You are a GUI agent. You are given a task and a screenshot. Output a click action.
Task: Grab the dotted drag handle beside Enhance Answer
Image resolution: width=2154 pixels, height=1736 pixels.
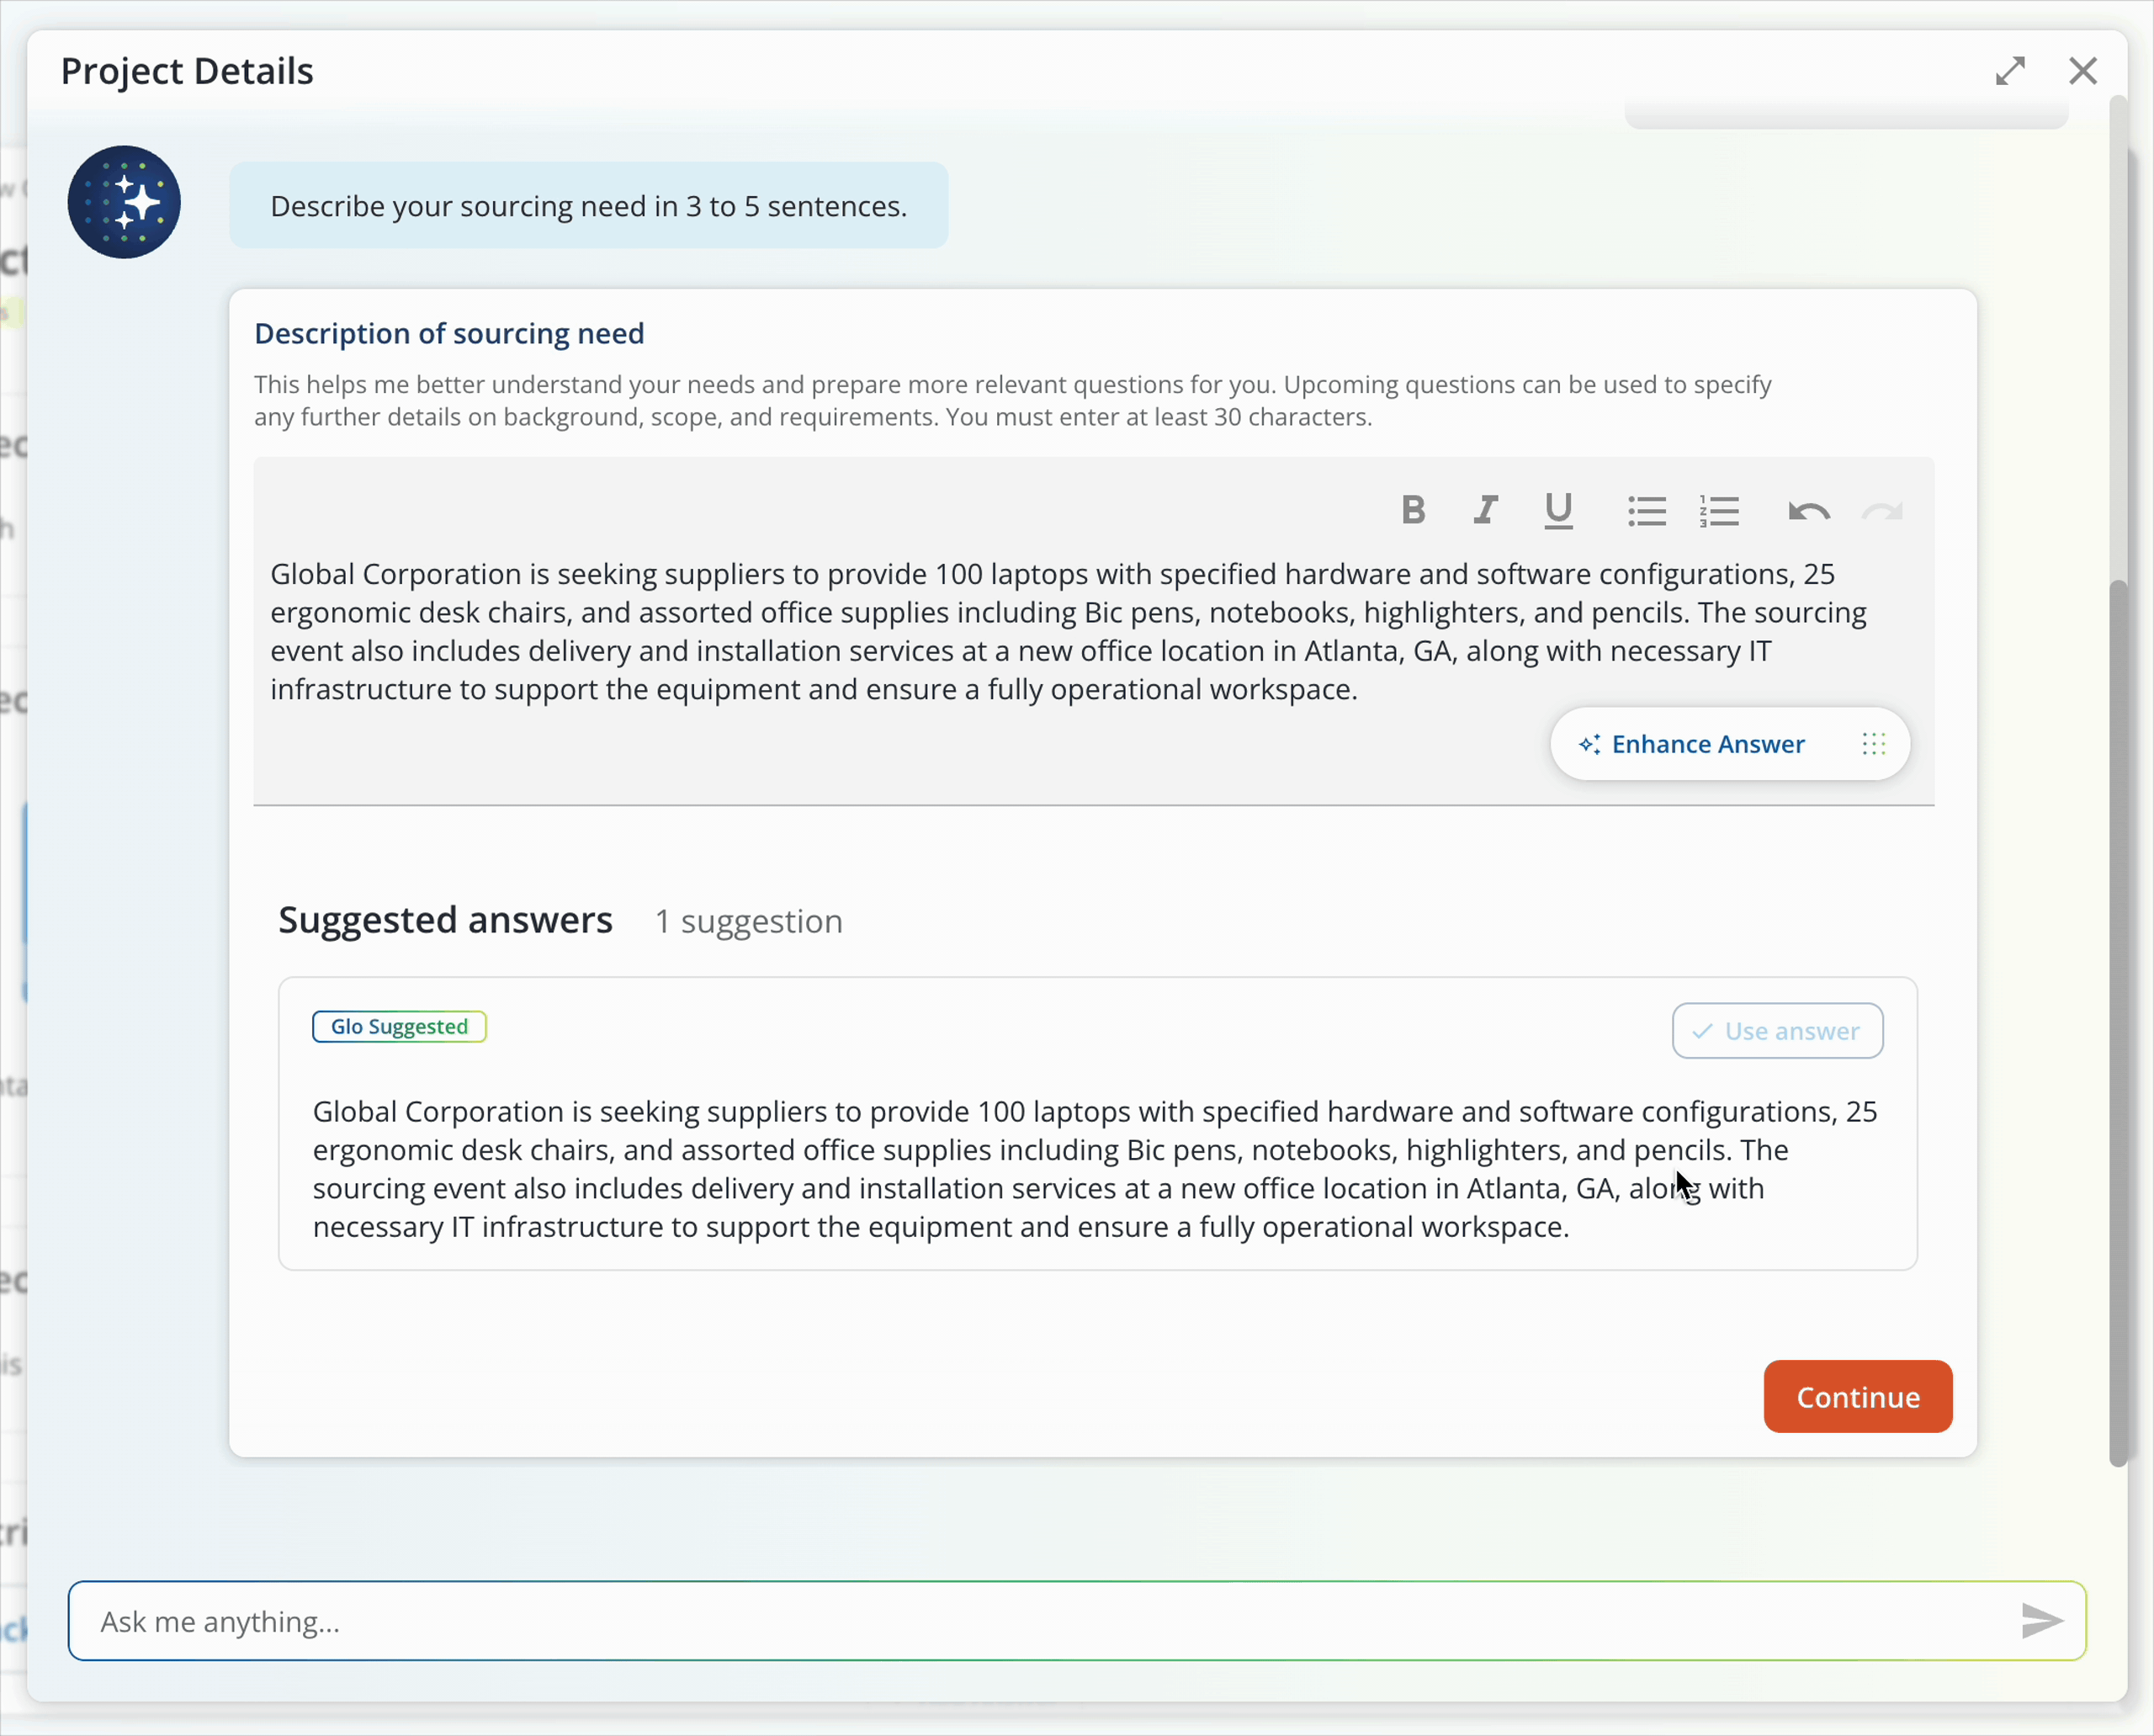click(1873, 744)
